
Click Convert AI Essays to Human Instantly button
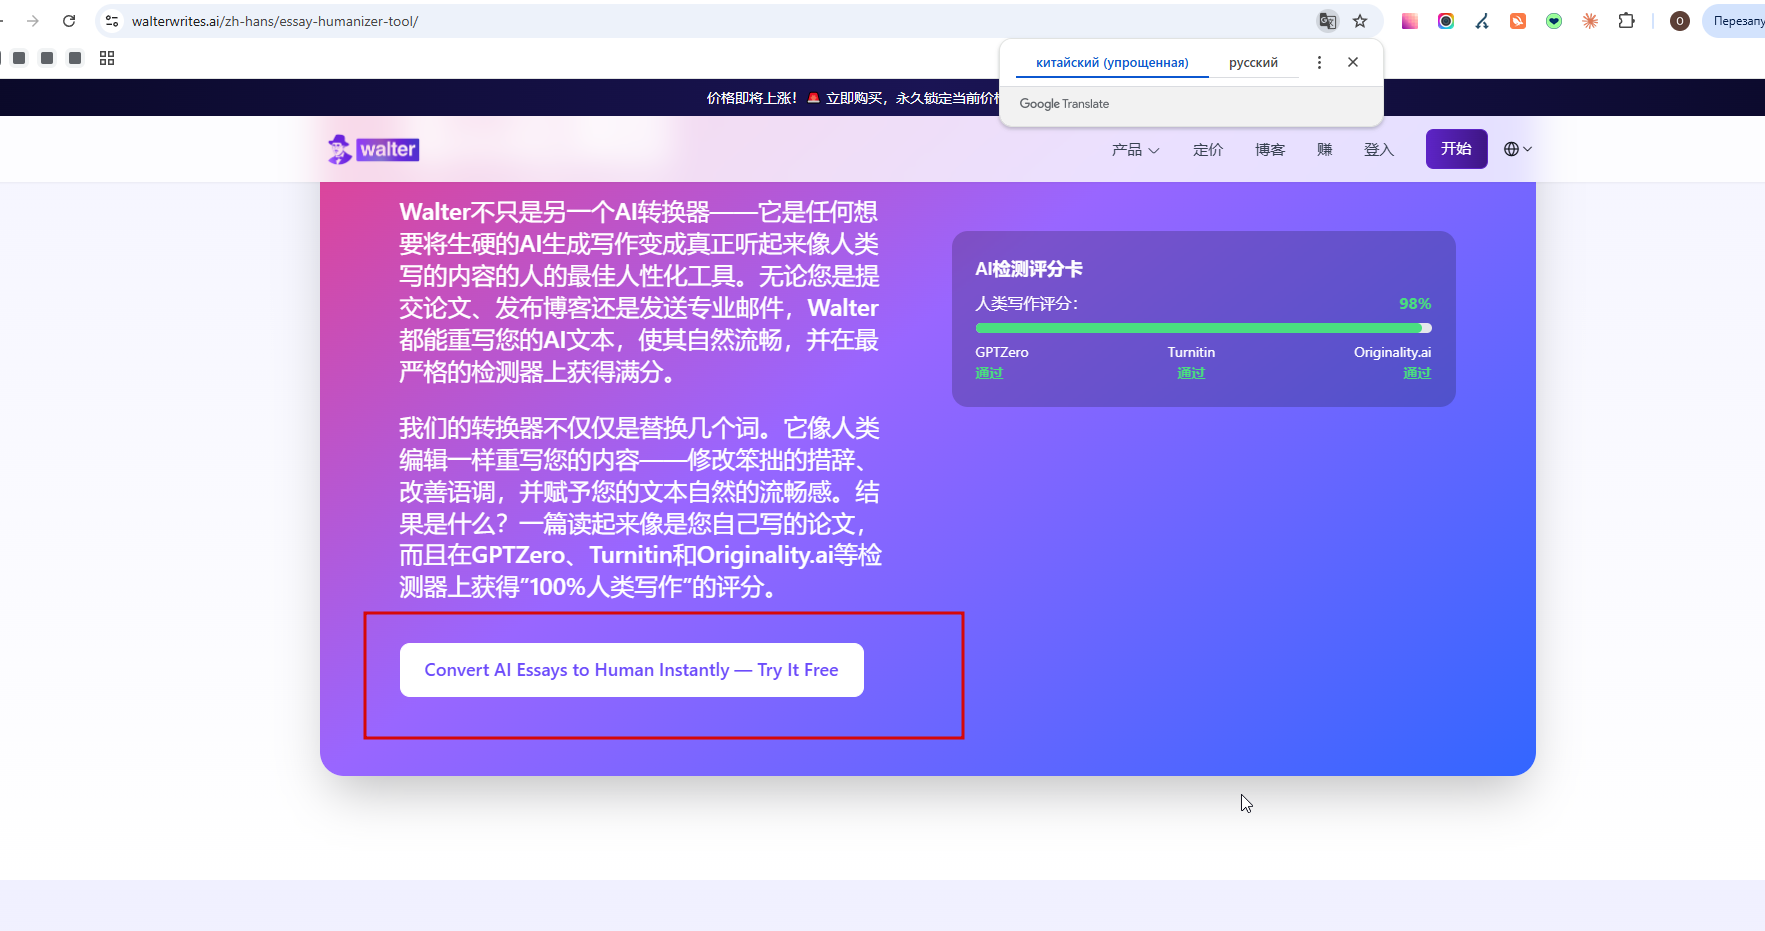632,670
